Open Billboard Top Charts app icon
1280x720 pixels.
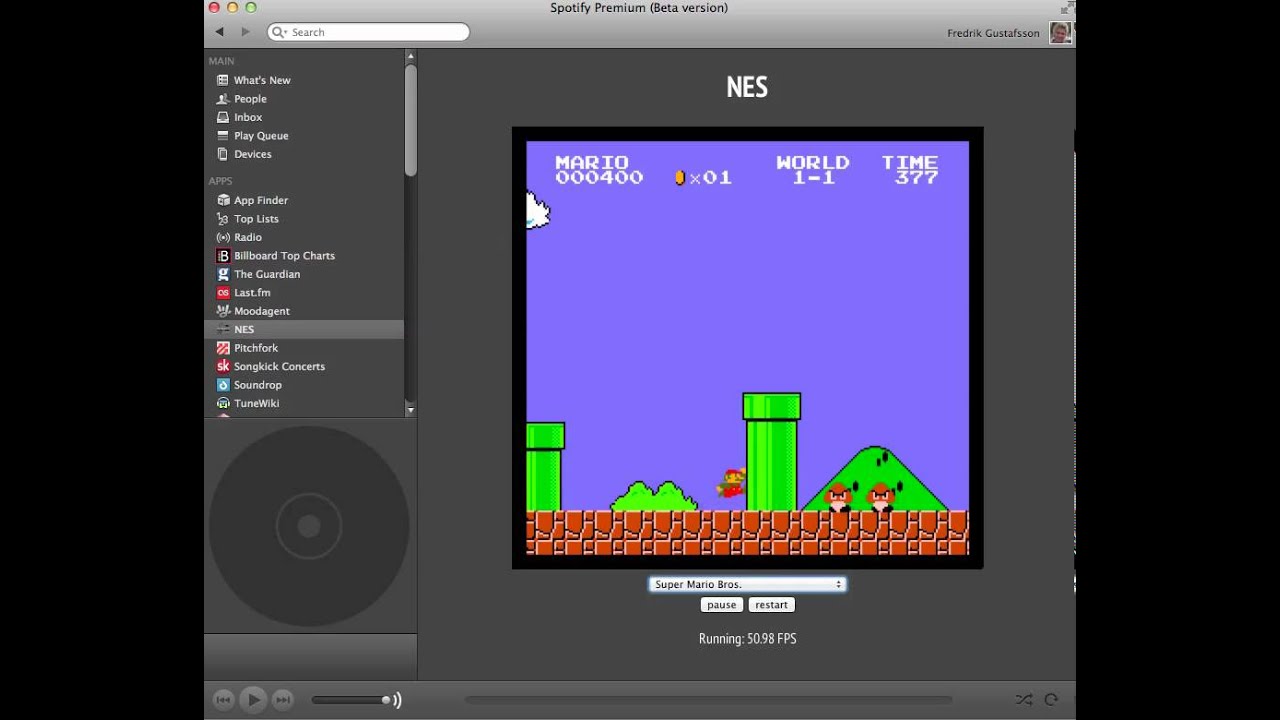(x=223, y=256)
